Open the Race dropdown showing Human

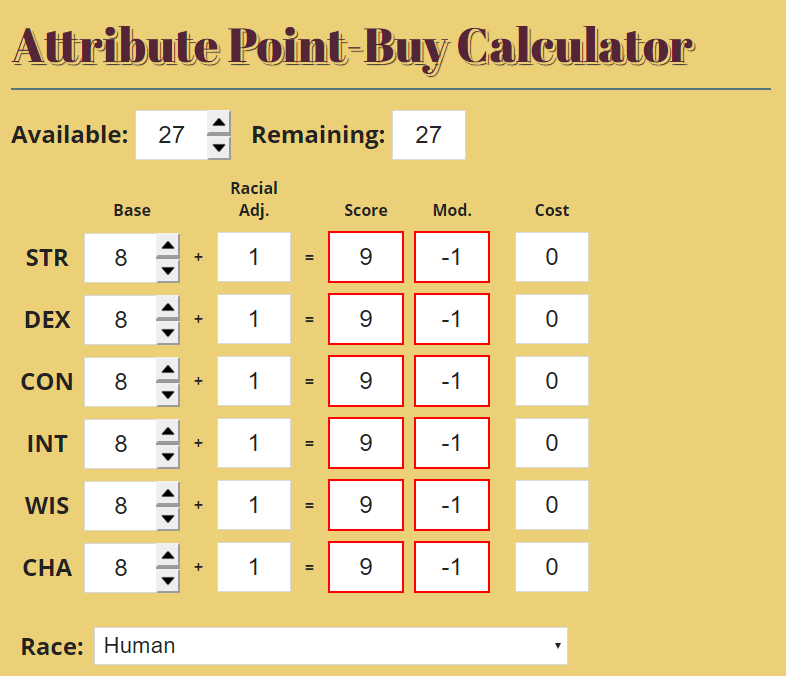(331, 646)
